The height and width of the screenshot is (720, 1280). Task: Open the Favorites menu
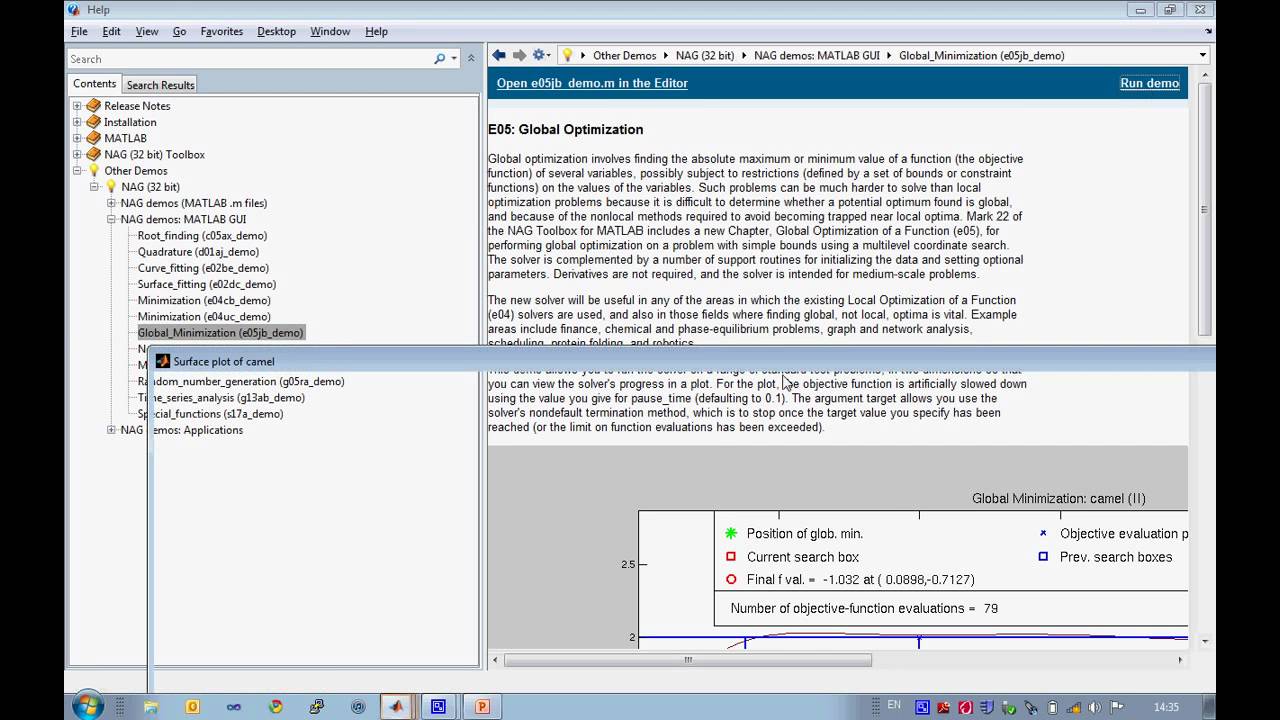(x=221, y=31)
